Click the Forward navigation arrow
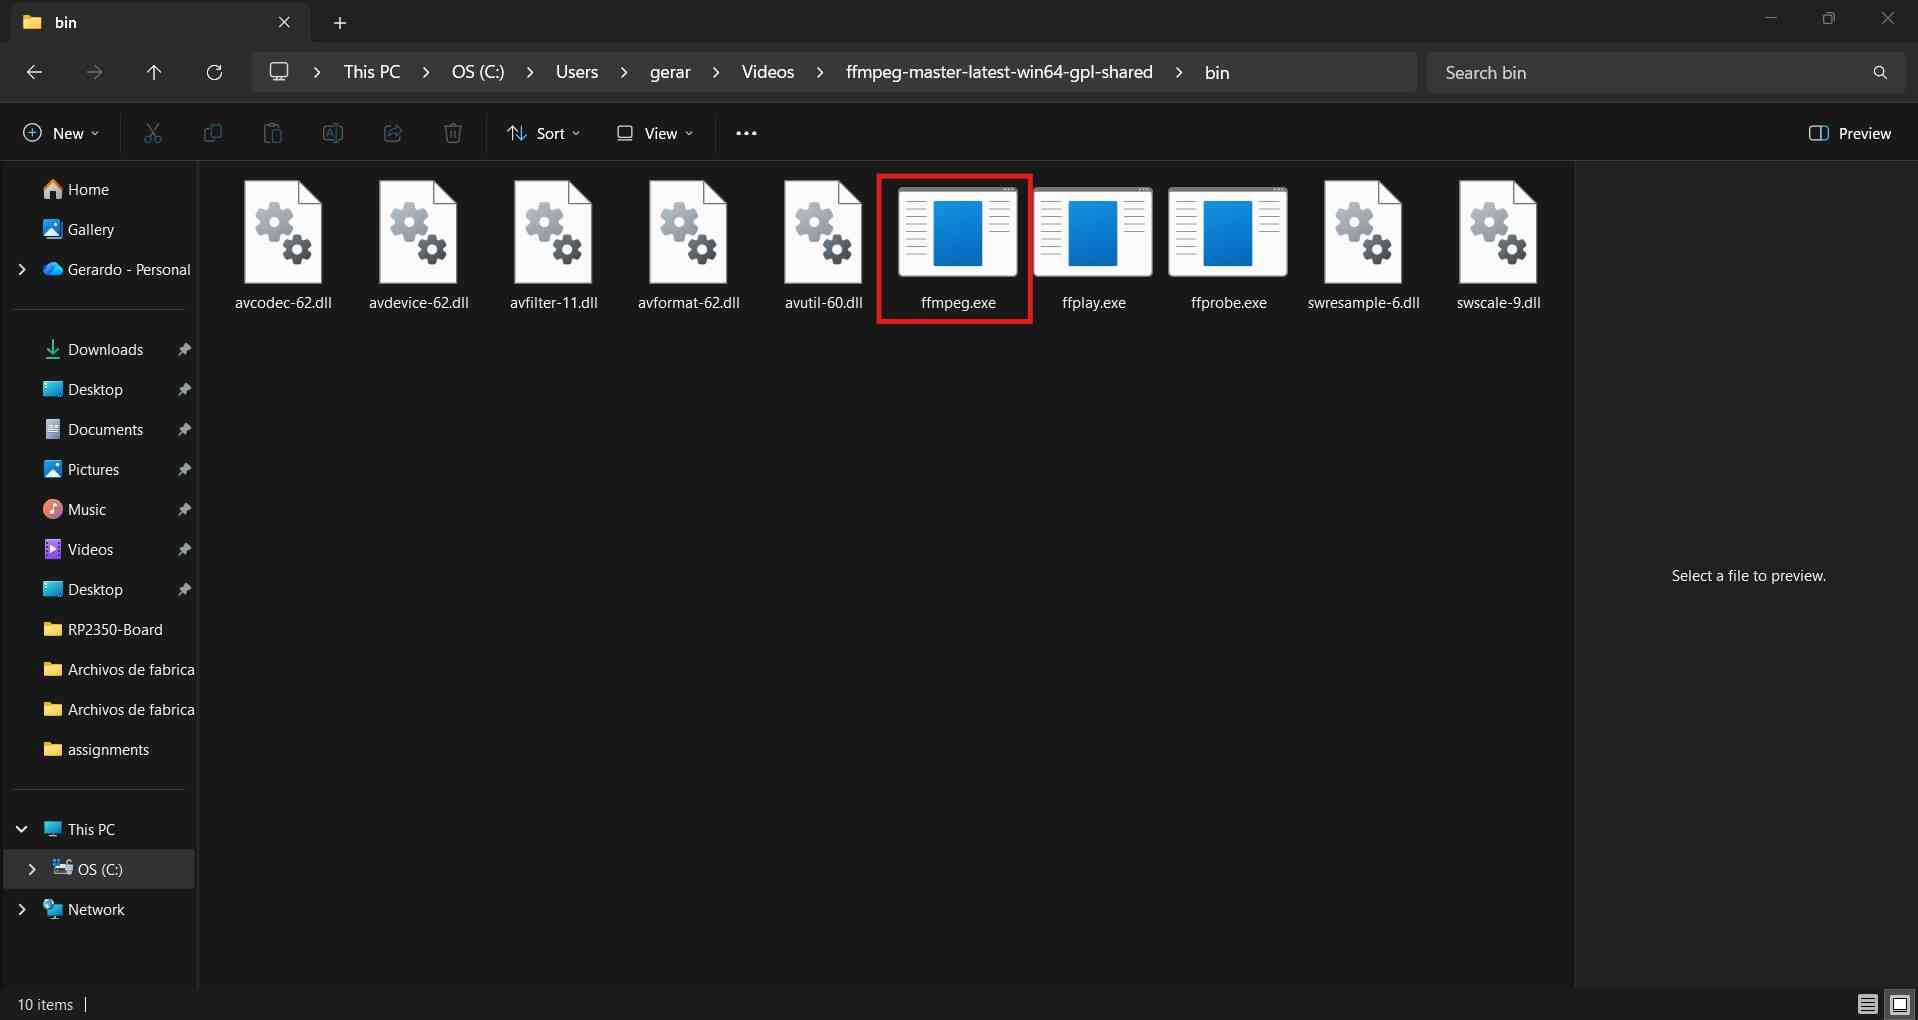The image size is (1918, 1020). [94, 72]
